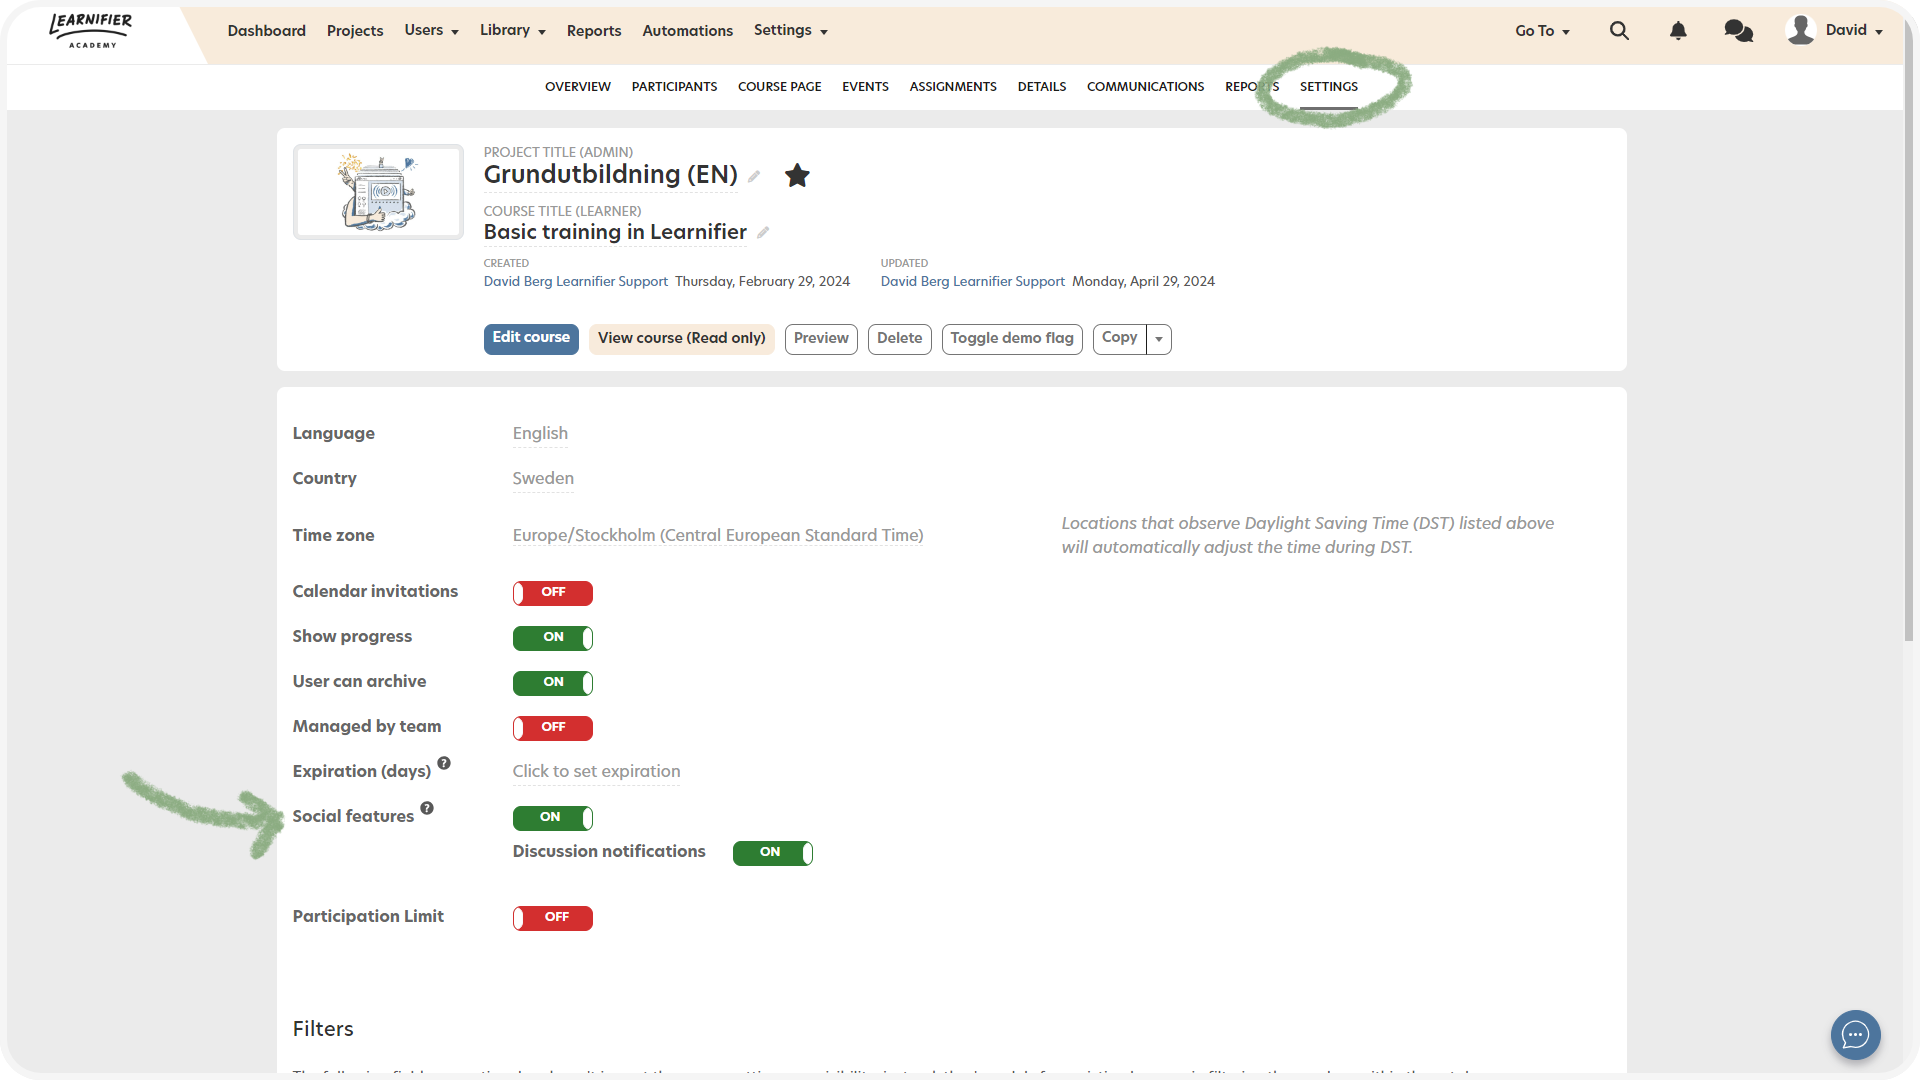Change the Europe/Stockholm time zone

pos(718,536)
